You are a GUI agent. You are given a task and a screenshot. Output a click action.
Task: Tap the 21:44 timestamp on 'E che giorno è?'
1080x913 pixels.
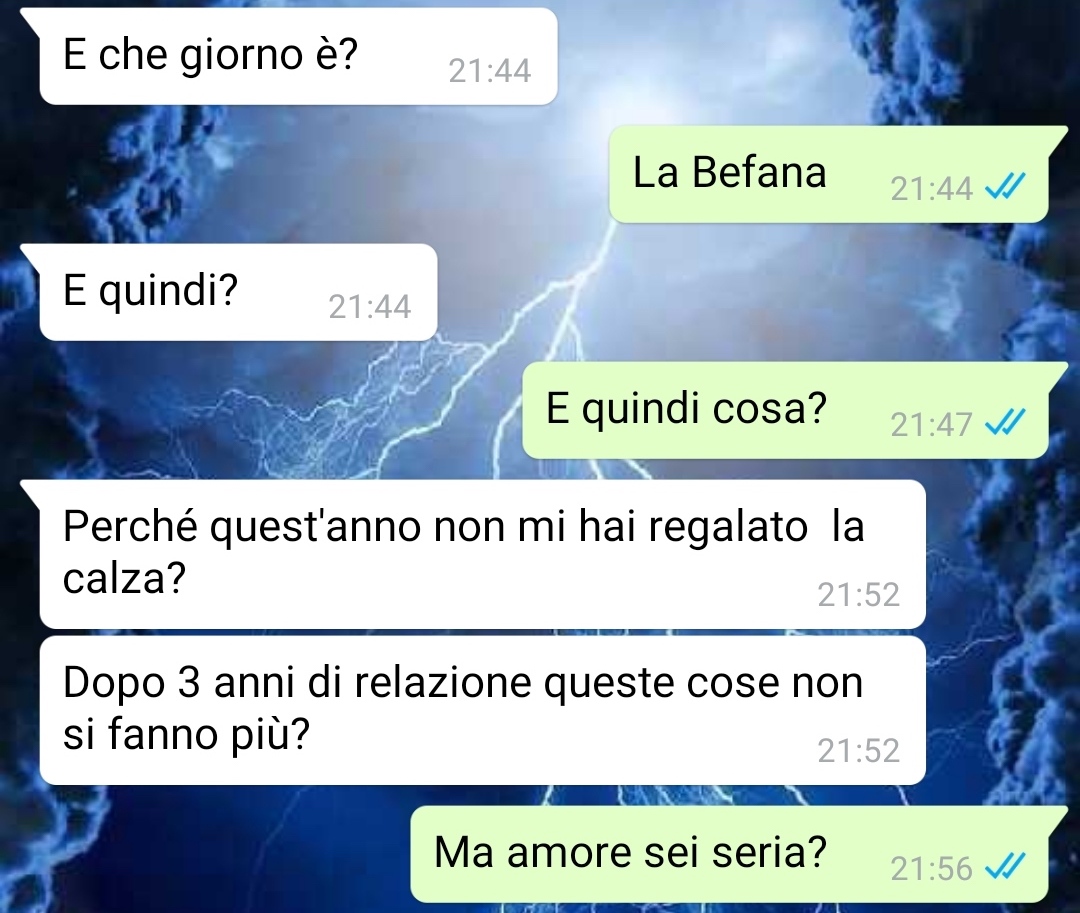click(x=490, y=71)
